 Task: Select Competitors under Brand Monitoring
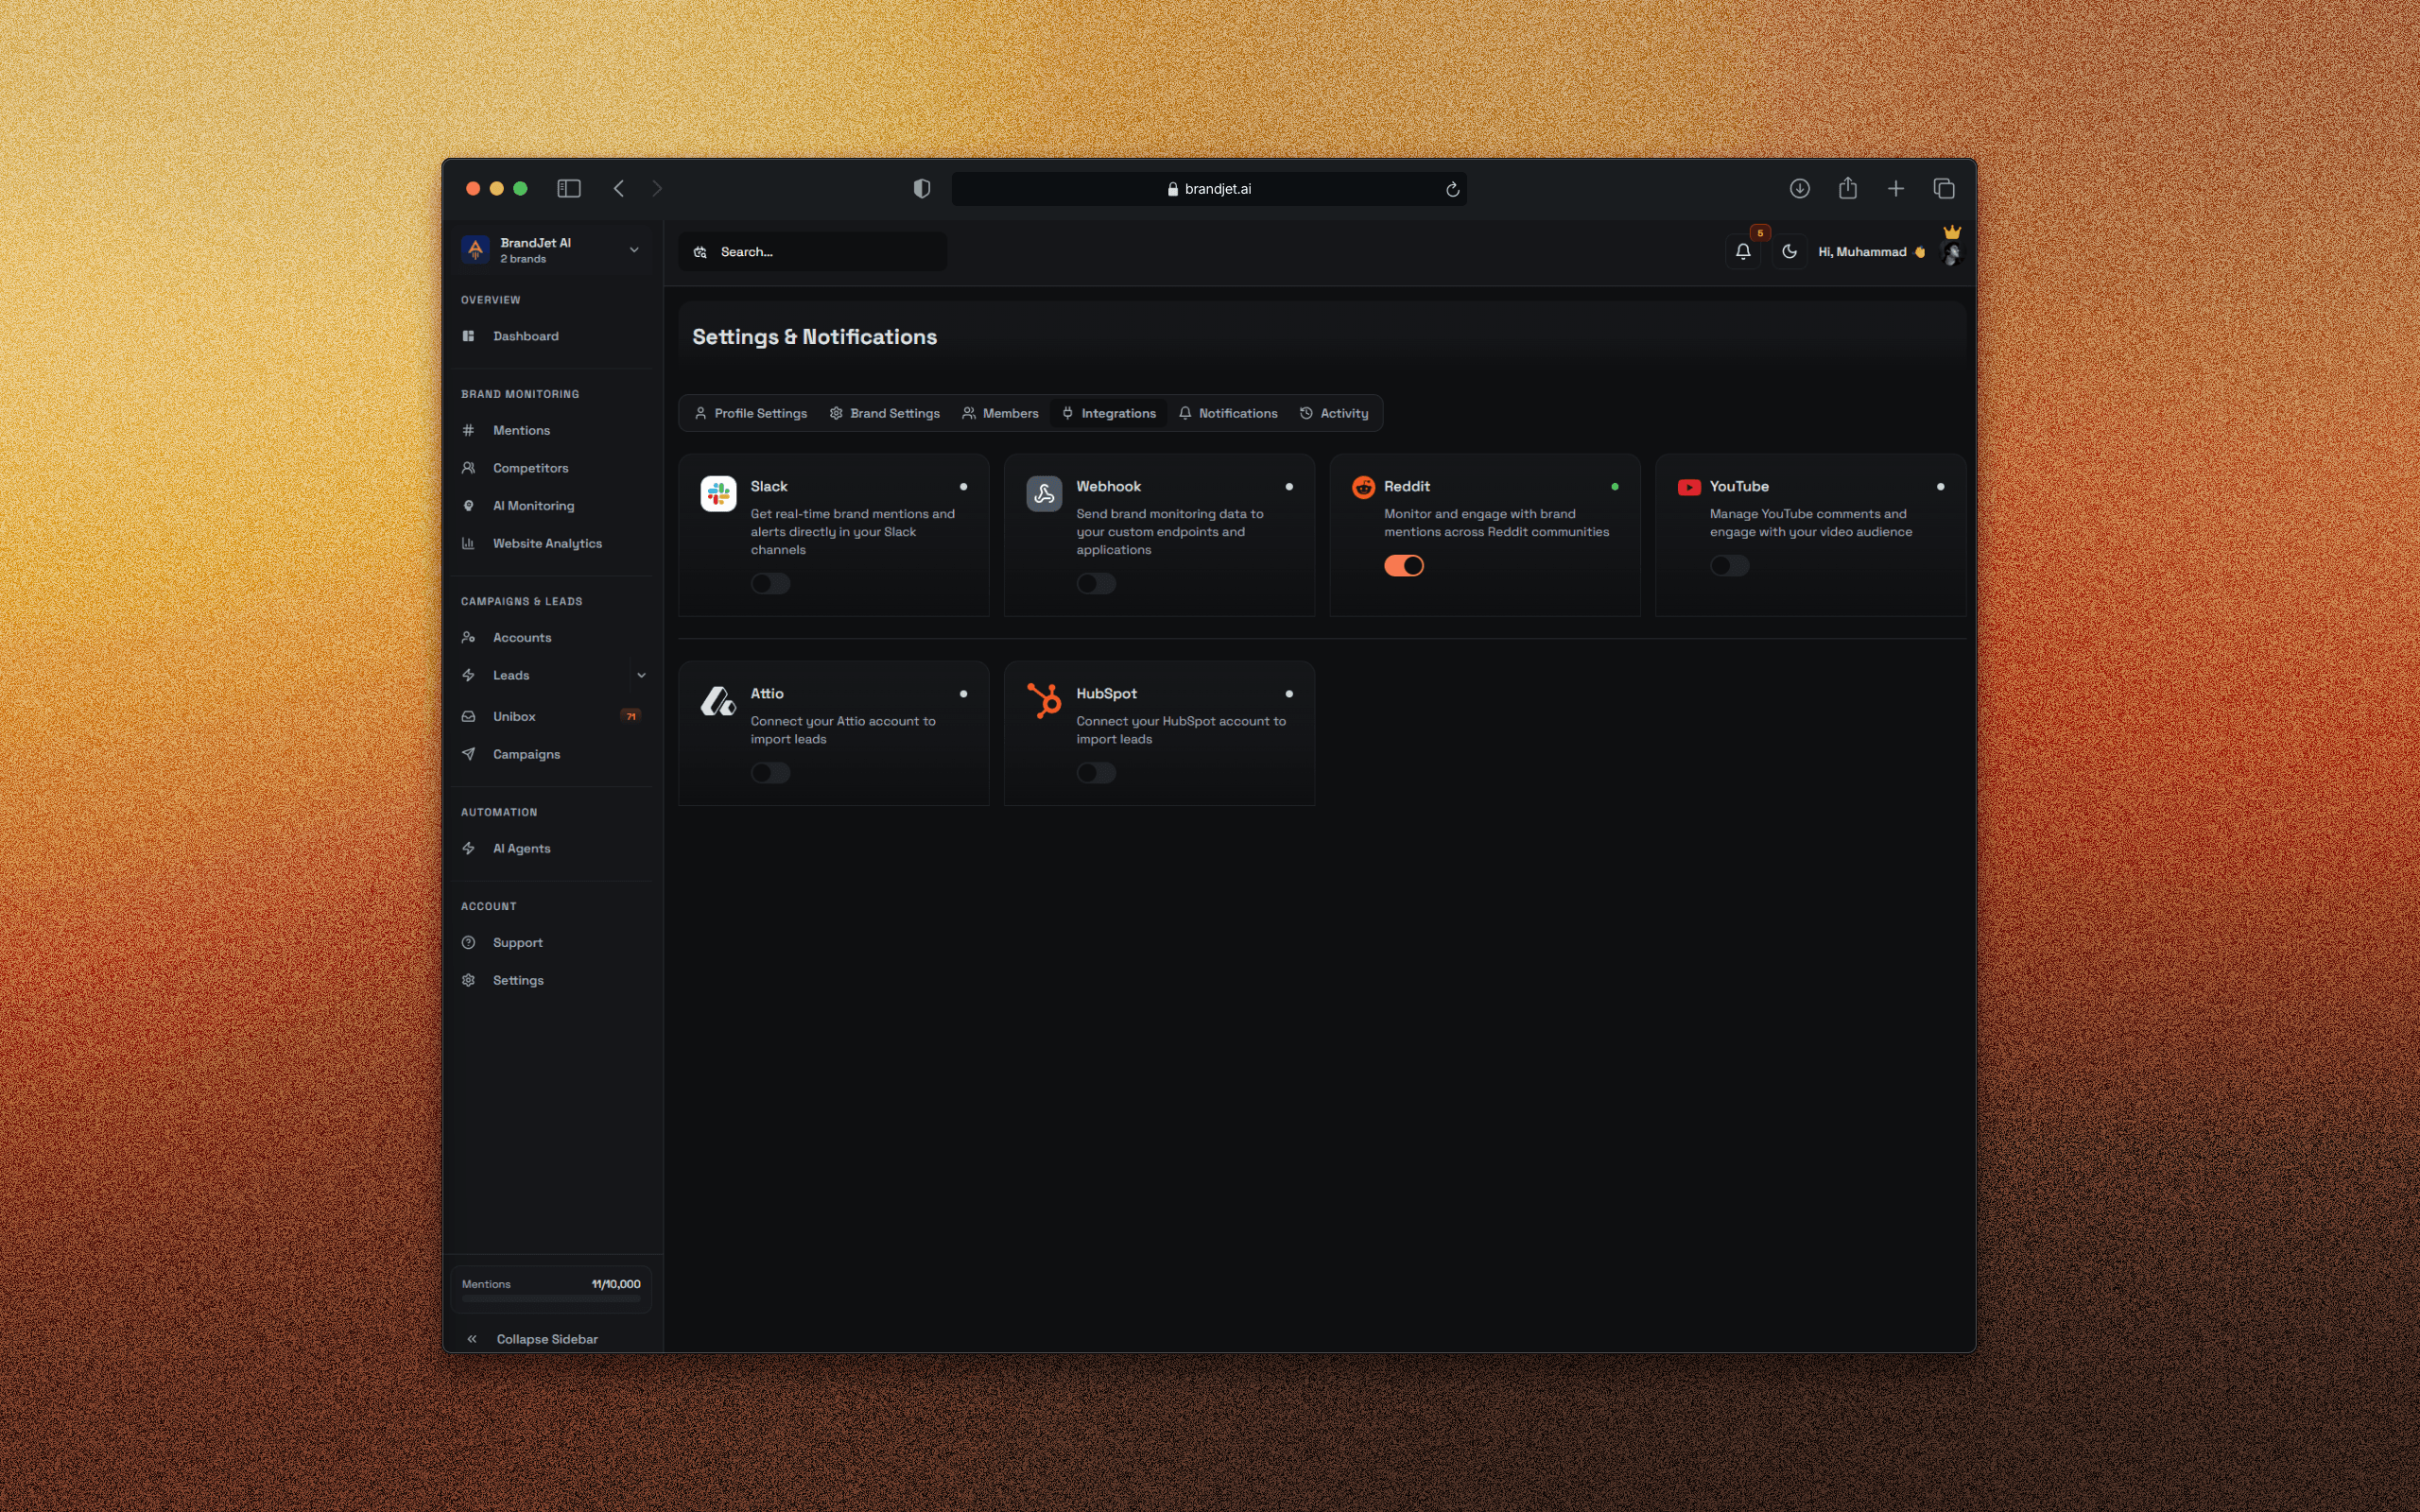tap(530, 467)
